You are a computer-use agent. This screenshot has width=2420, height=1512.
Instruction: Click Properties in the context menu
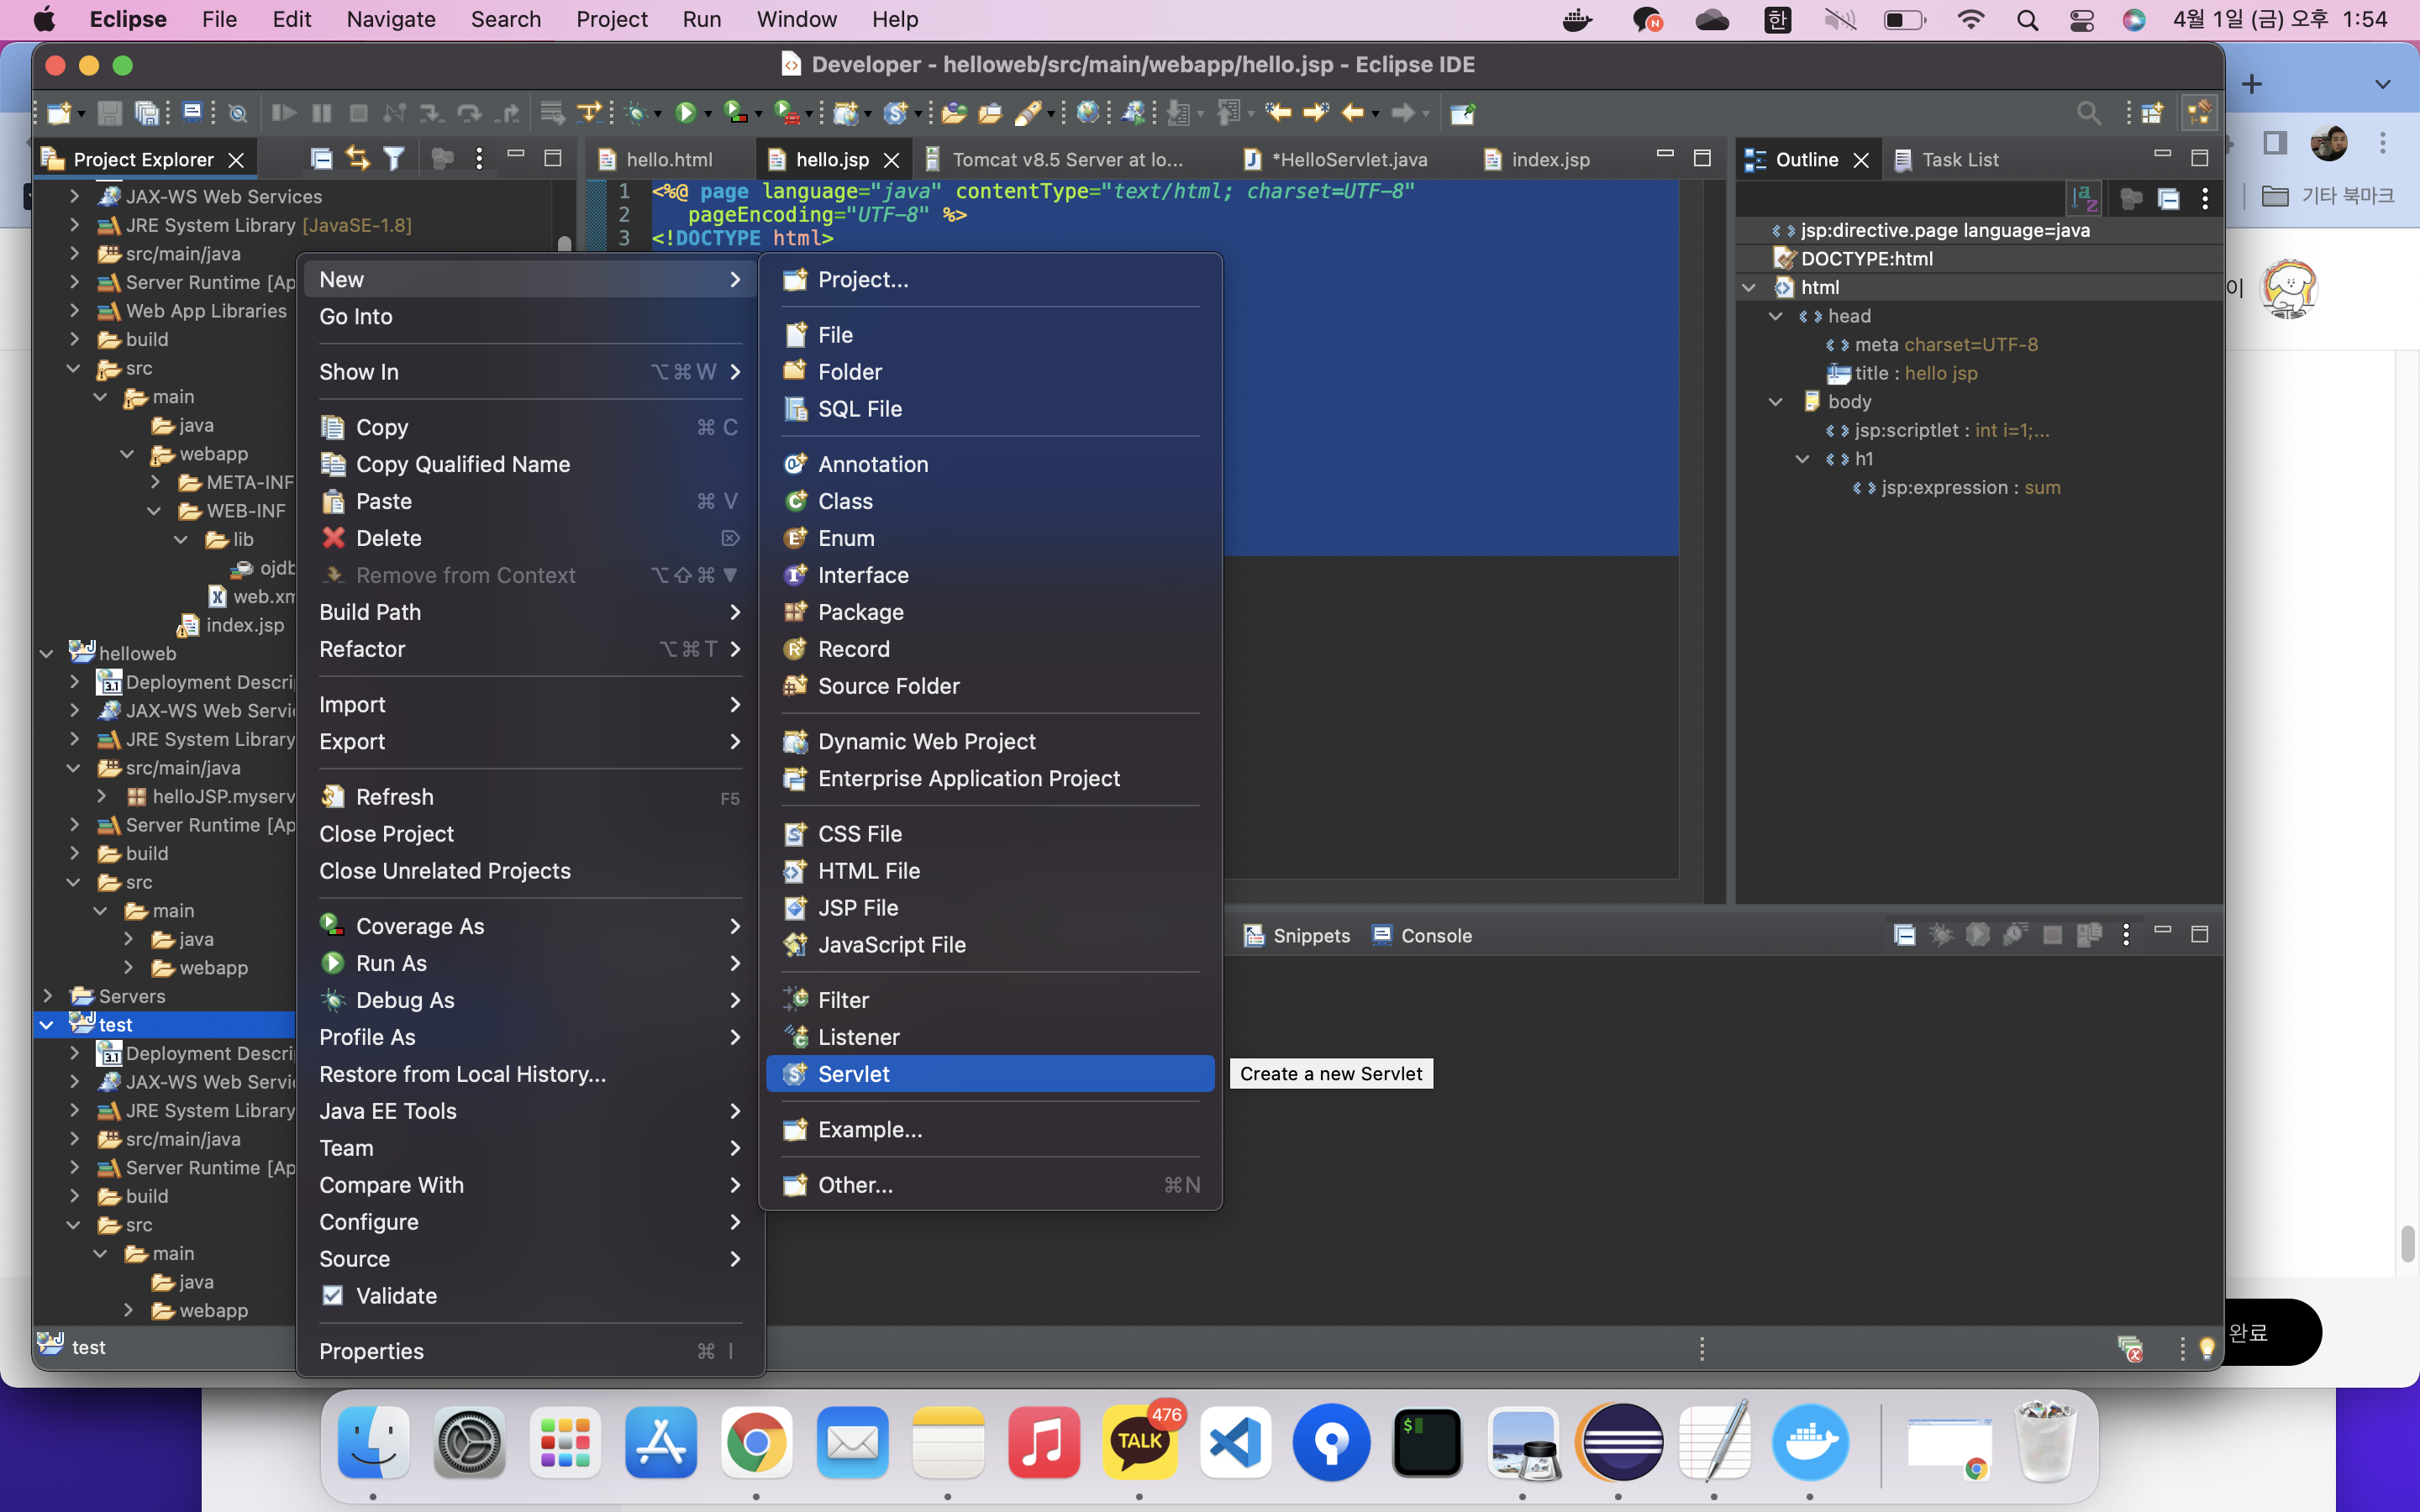point(371,1351)
